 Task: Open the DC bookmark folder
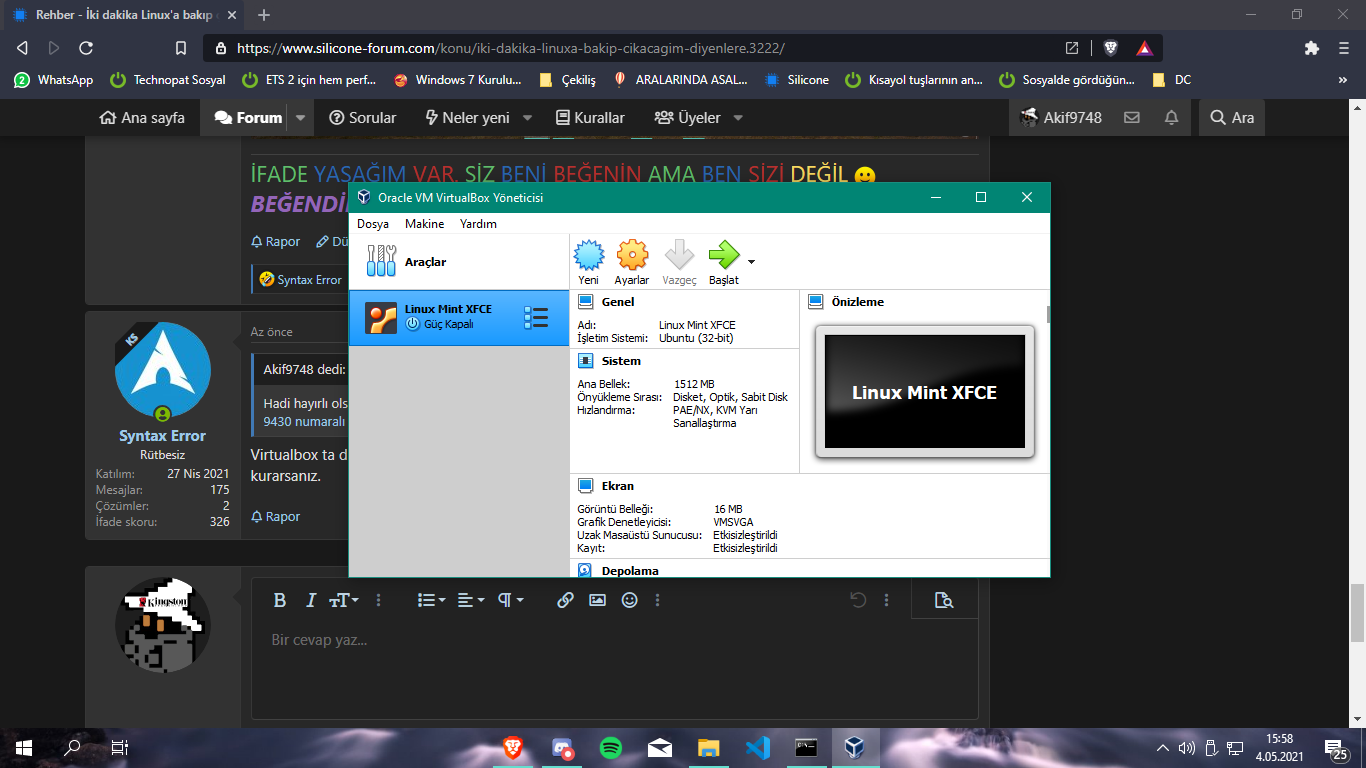1172,80
